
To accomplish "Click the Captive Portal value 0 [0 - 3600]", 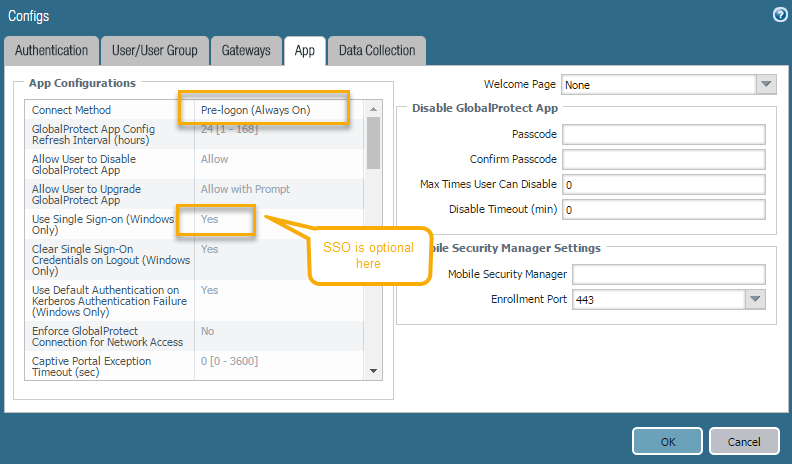I will click(x=229, y=361).
